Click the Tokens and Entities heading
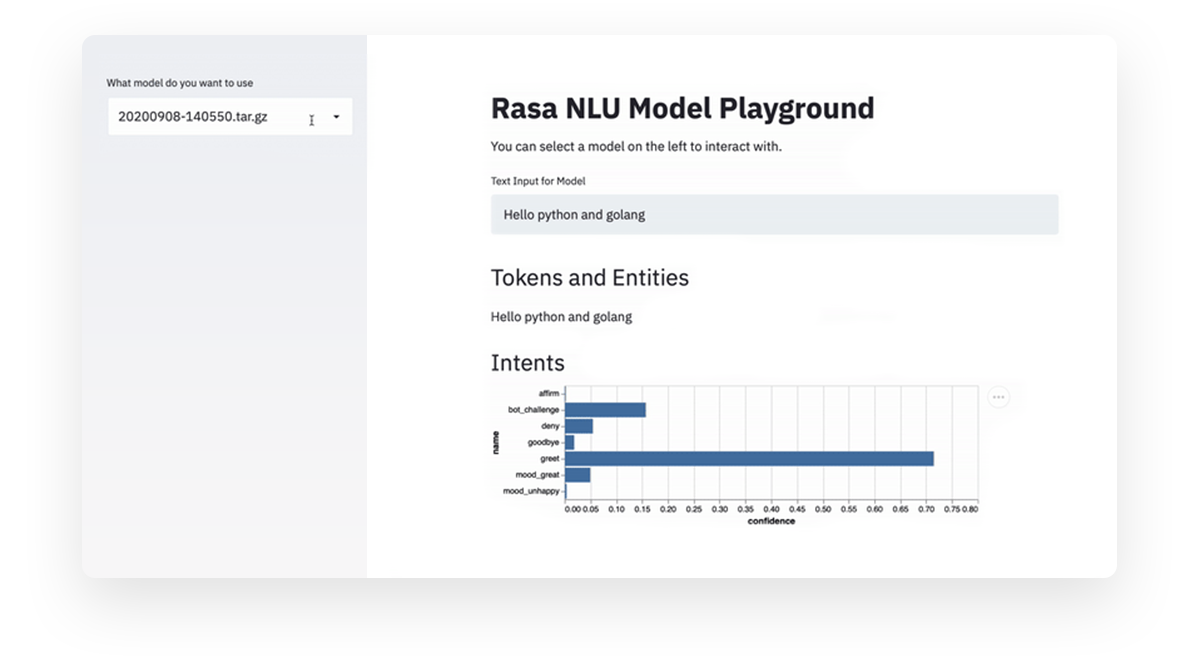The image size is (1200, 660). click(x=590, y=277)
